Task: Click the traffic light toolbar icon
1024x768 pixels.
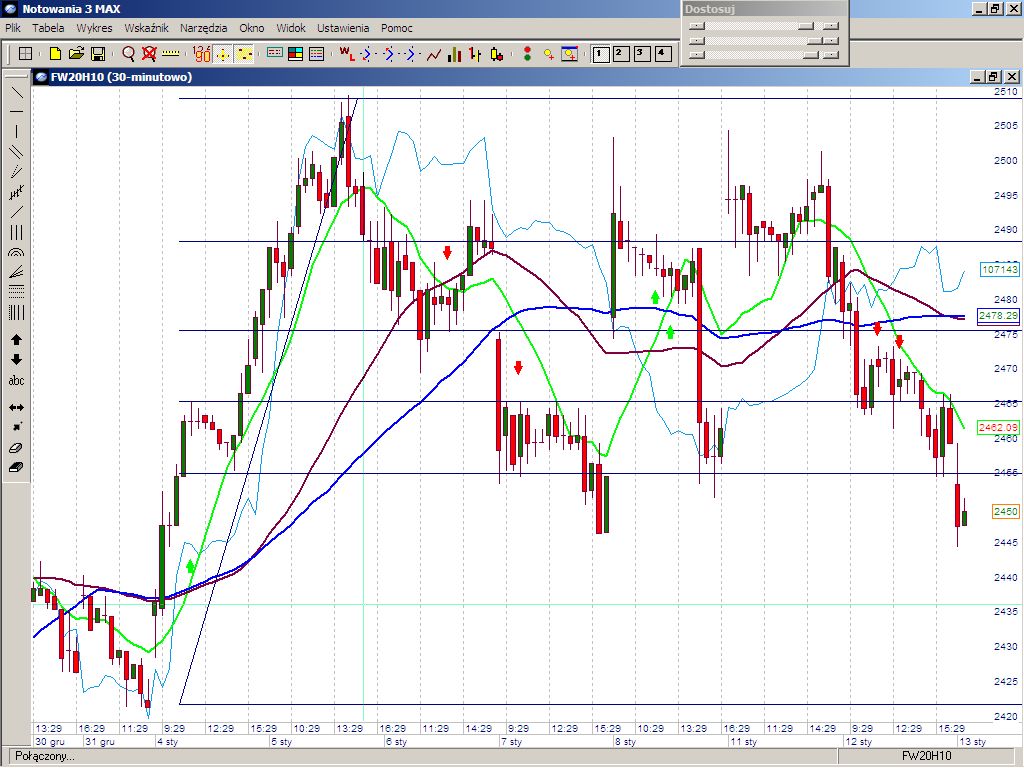Action: (x=527, y=54)
